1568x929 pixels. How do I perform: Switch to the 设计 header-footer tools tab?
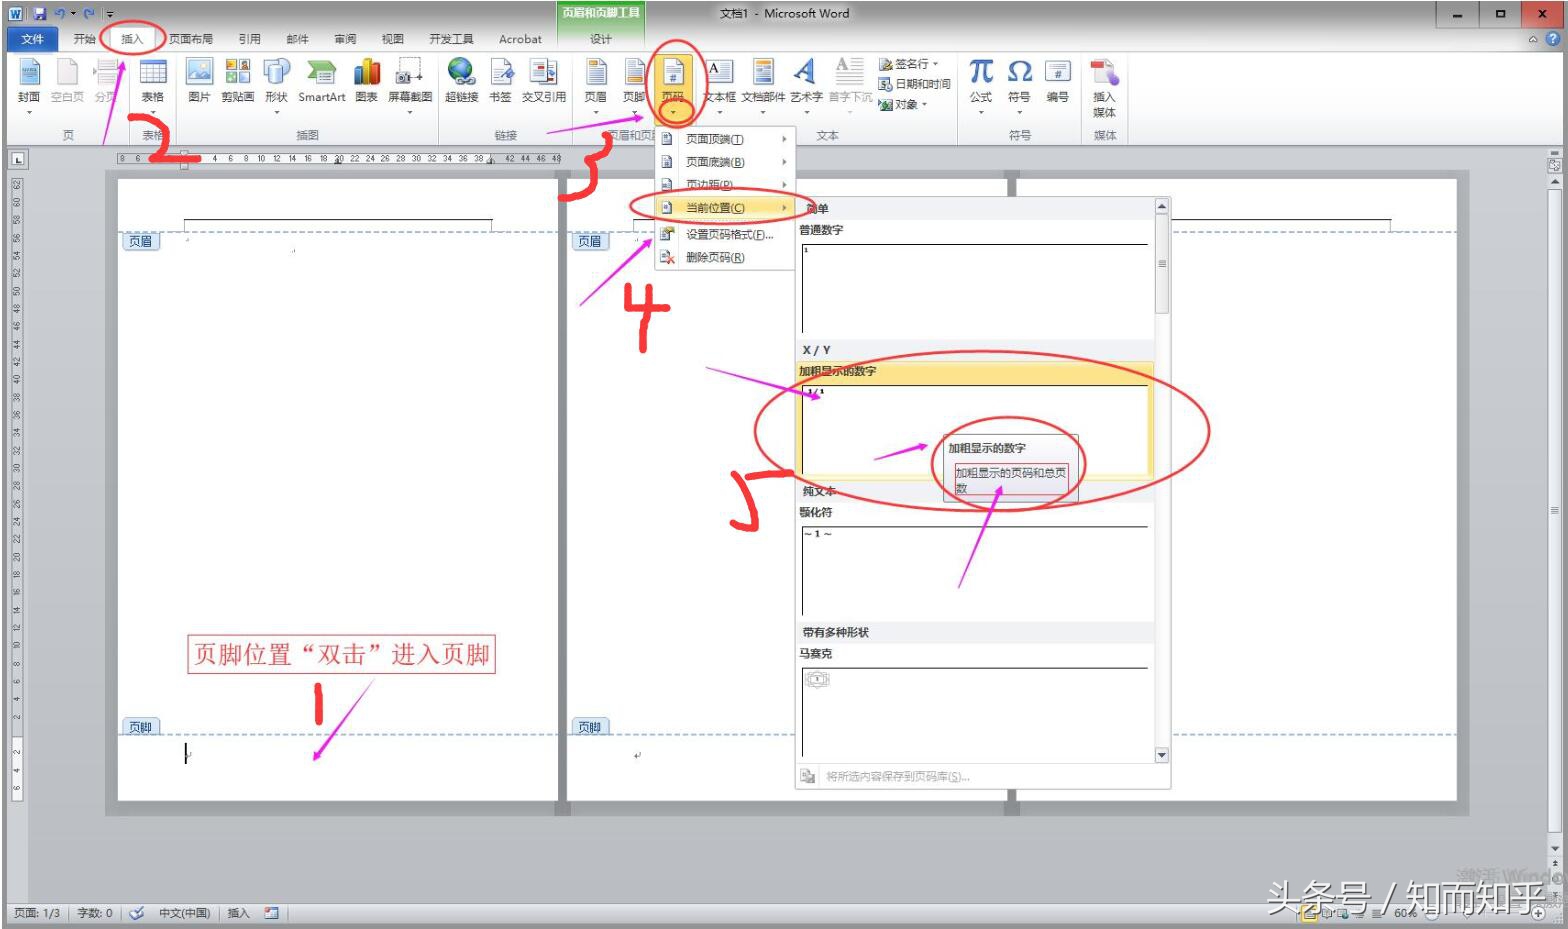pos(600,39)
